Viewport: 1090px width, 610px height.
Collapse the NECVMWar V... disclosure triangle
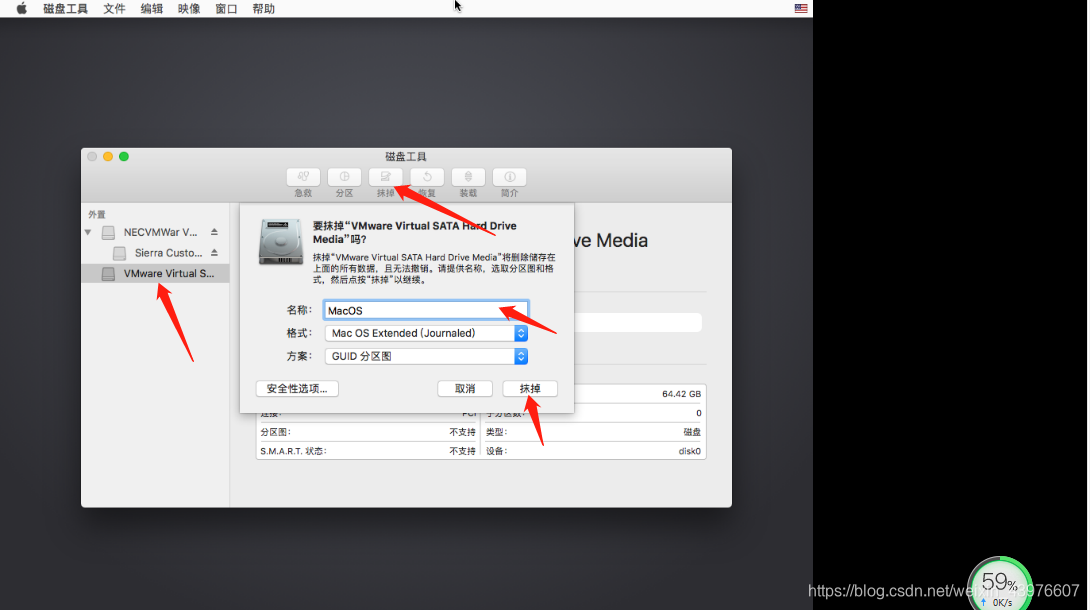(x=88, y=232)
